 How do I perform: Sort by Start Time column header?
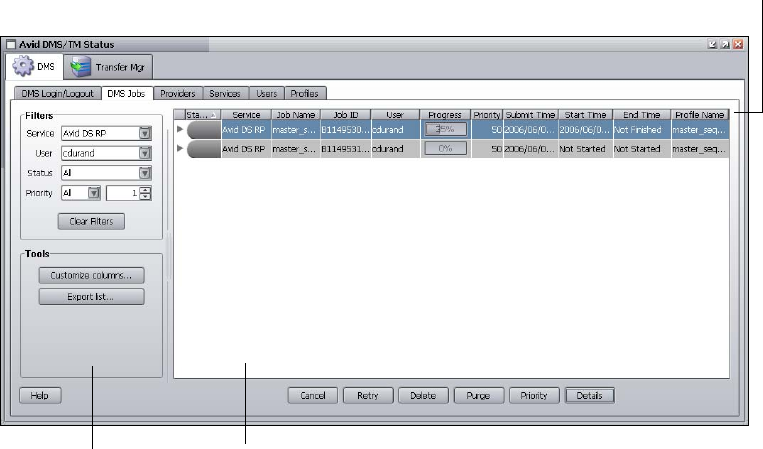pyautogui.click(x=585, y=115)
